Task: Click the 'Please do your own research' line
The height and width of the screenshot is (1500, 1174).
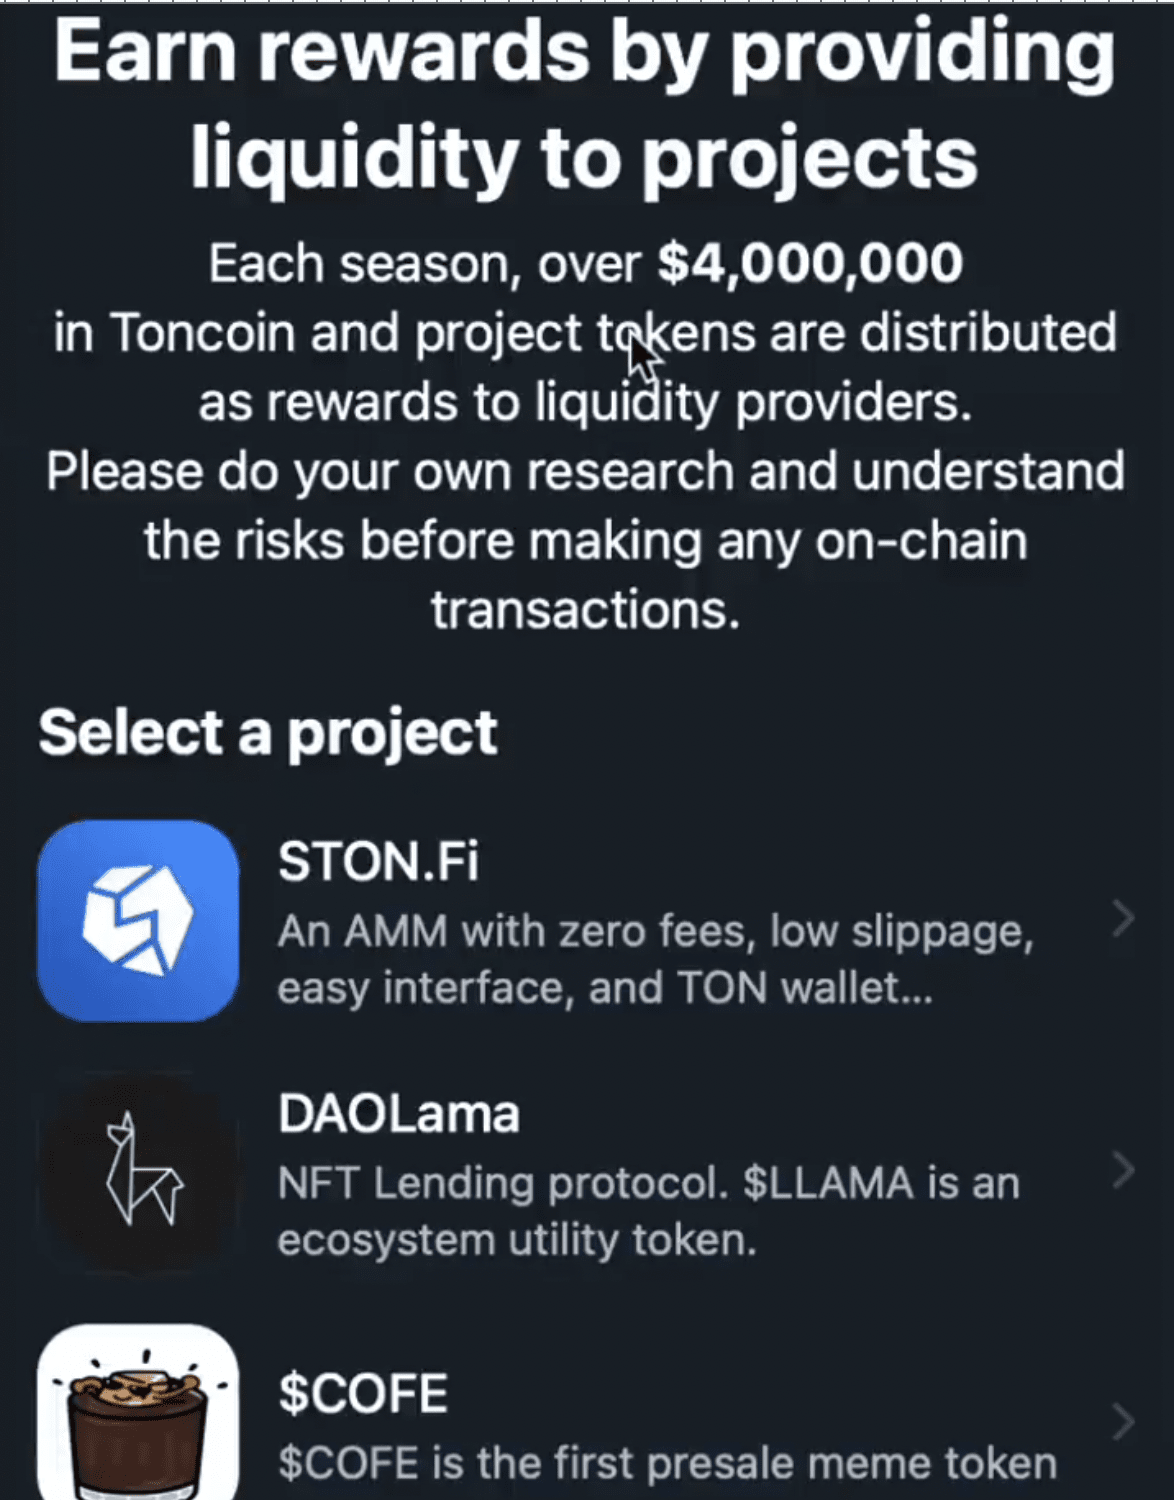Action: [x=585, y=471]
